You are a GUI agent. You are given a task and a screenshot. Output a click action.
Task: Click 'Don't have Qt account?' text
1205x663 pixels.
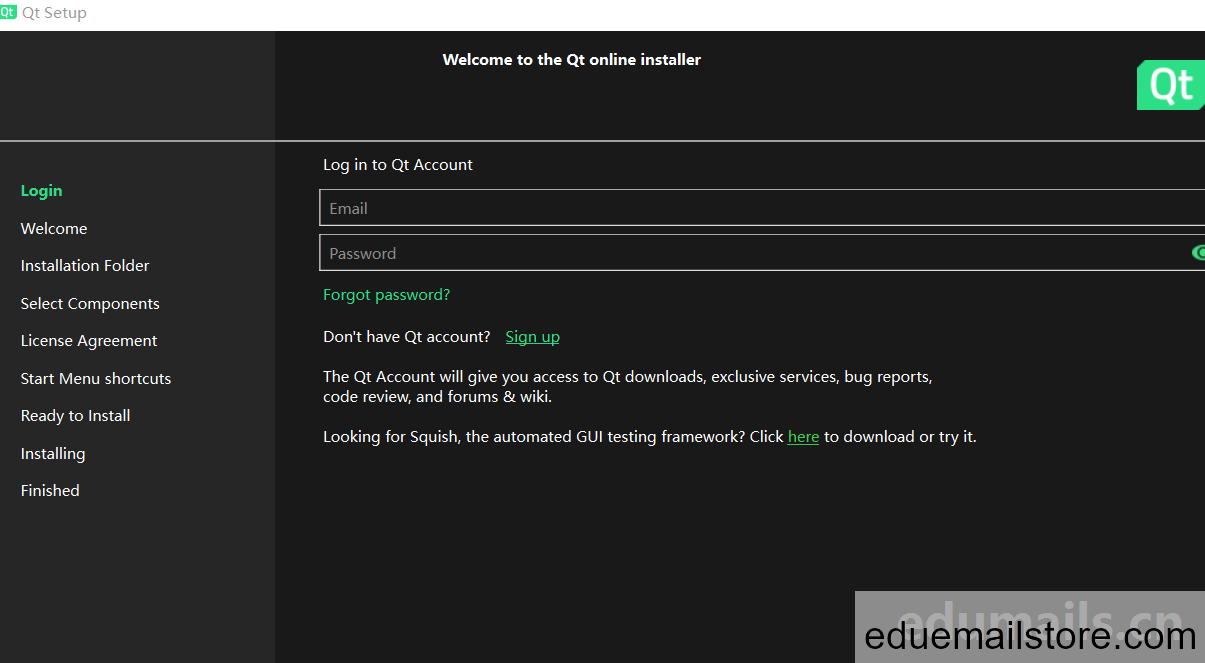[x=407, y=337]
